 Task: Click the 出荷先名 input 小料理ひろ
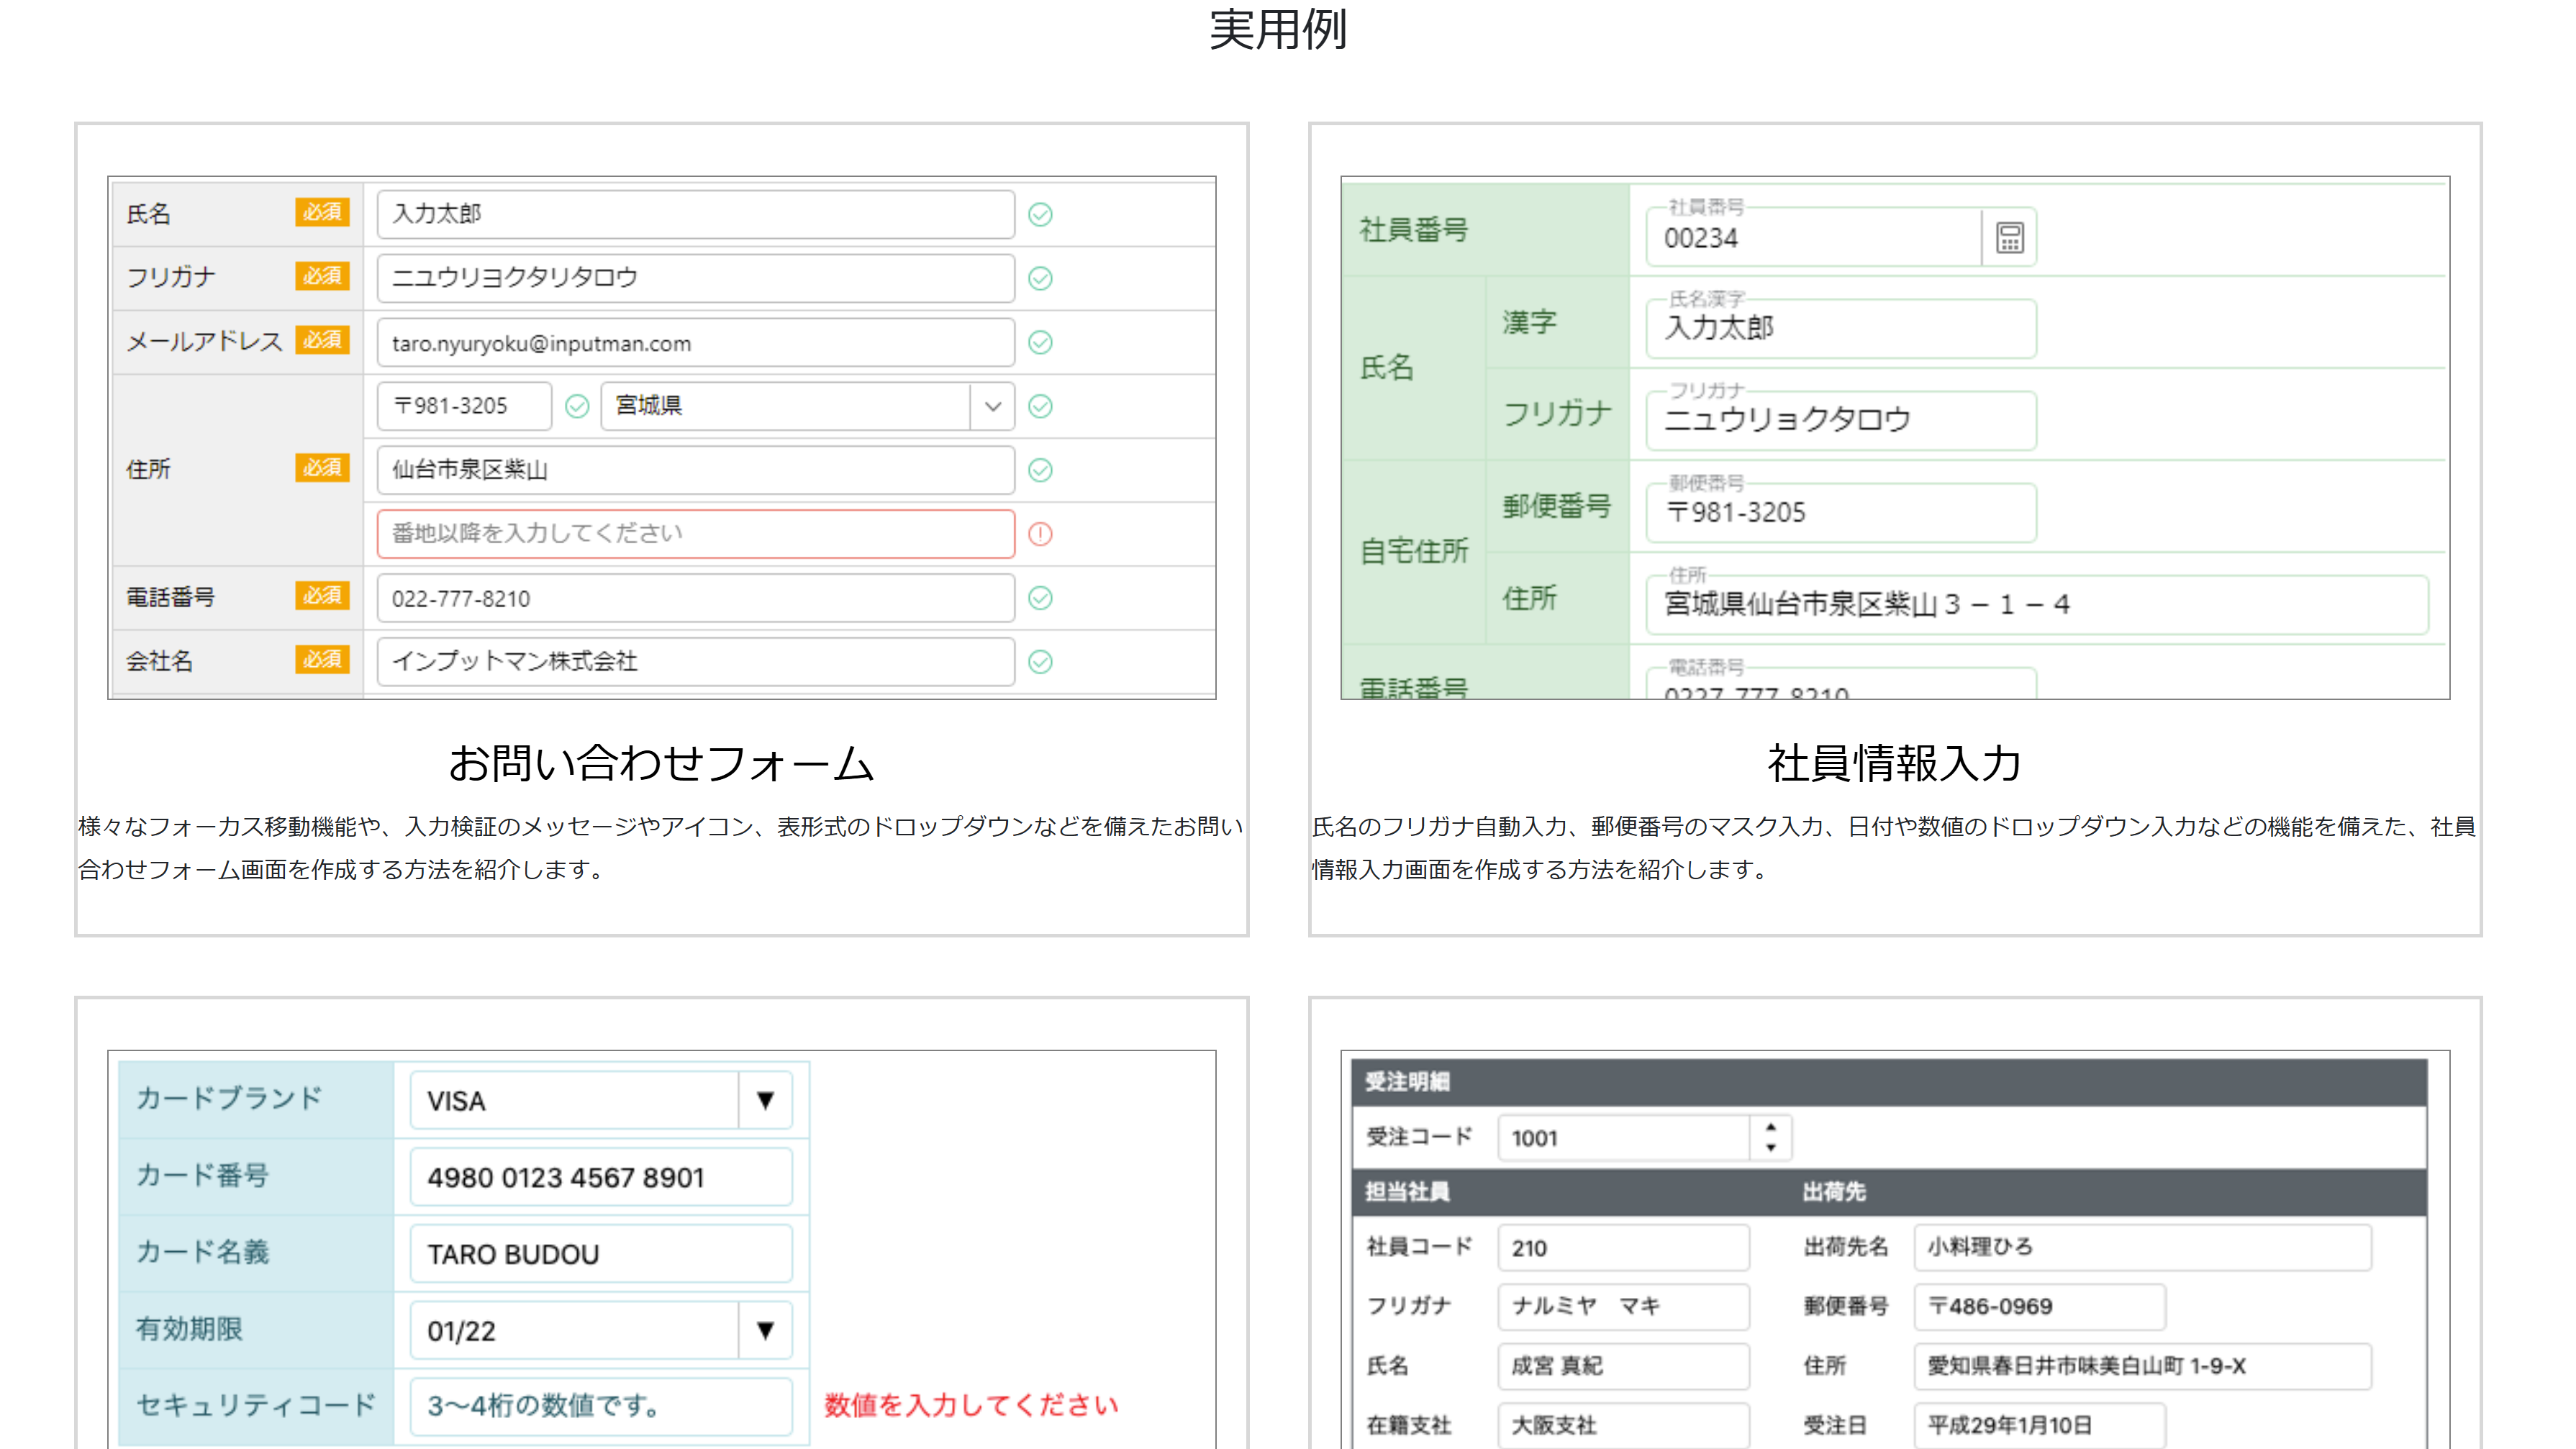(x=2142, y=1247)
